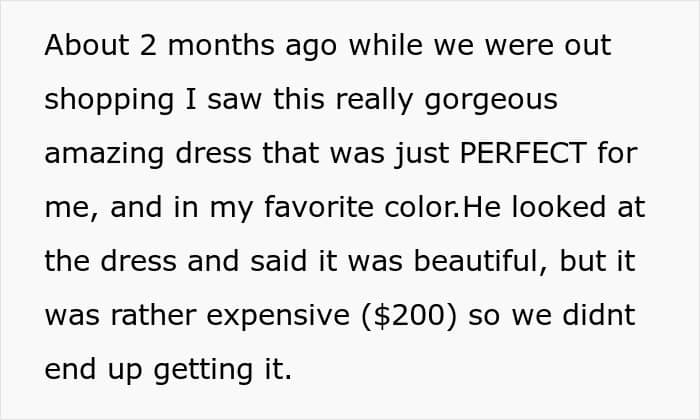Click the ($200) price text
The height and width of the screenshot is (420, 700).
(408, 316)
